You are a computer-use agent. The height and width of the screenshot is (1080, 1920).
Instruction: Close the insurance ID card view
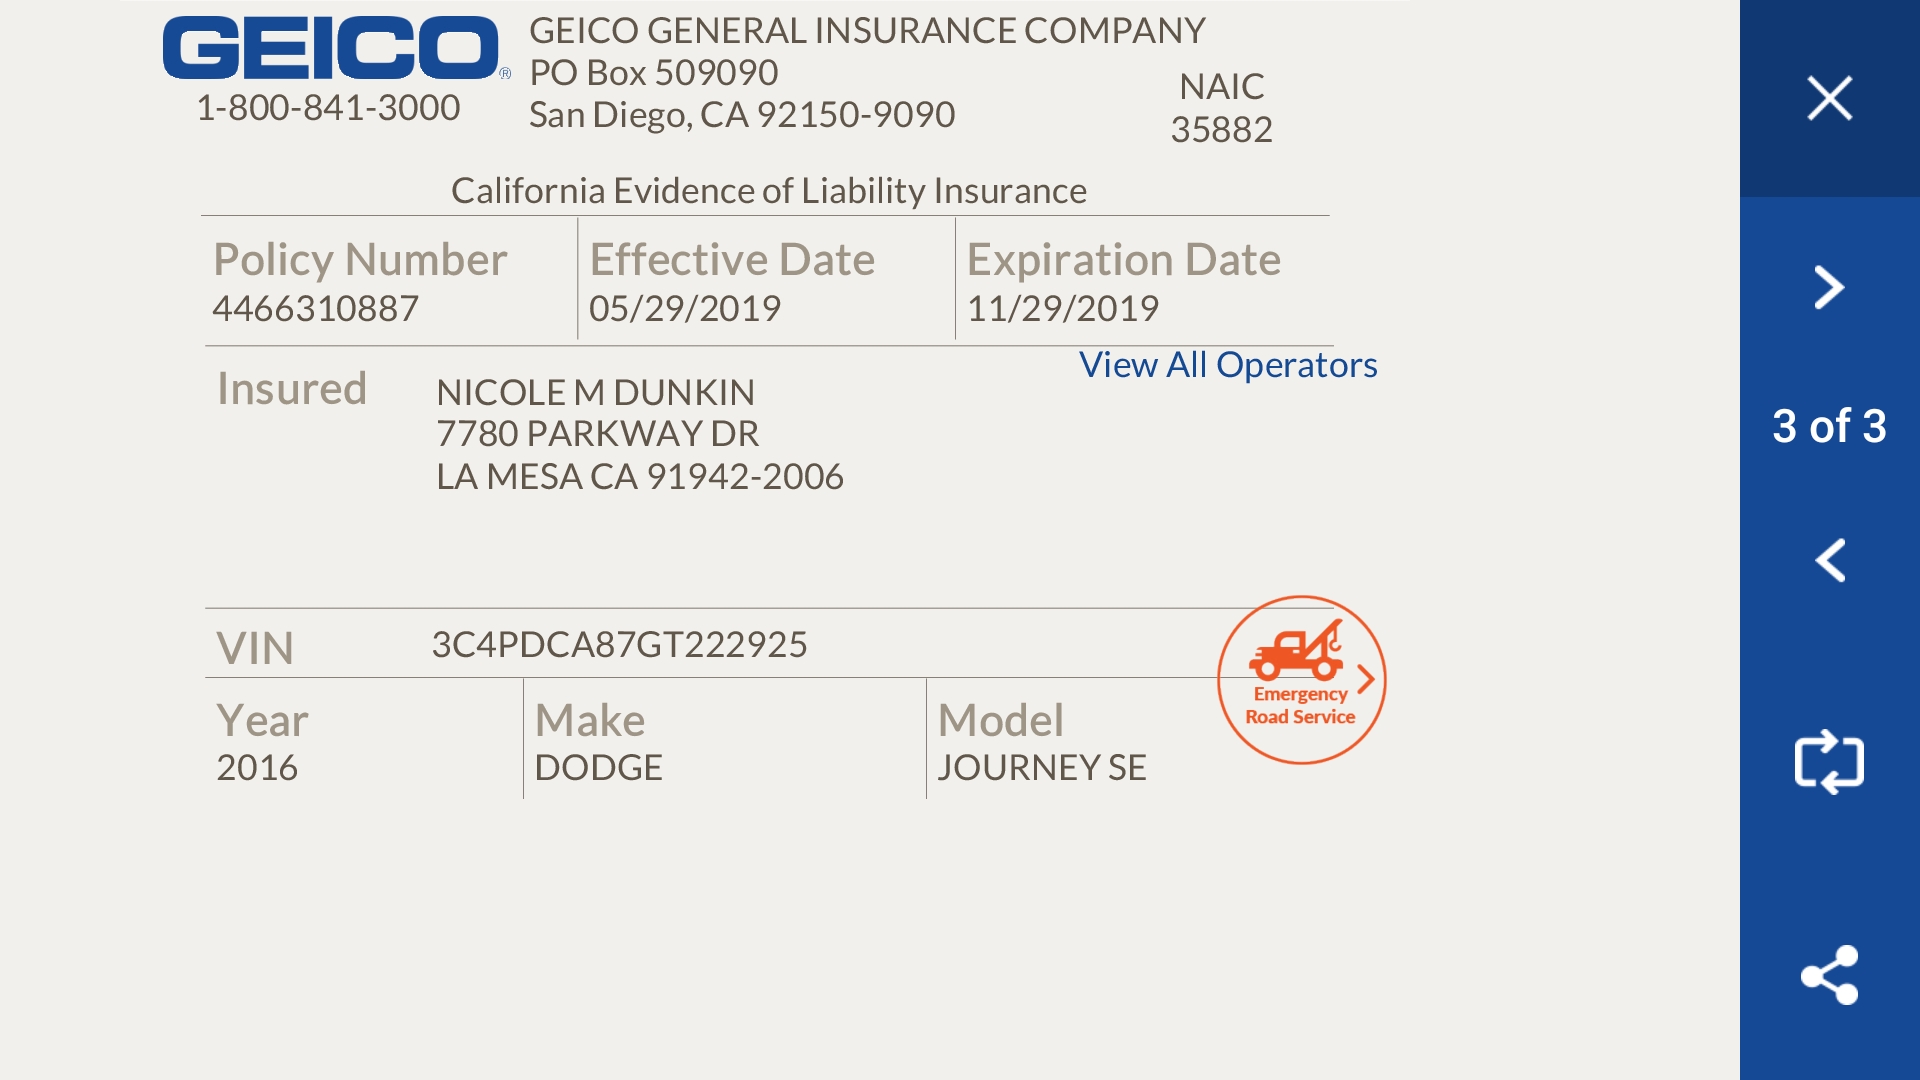click(x=1829, y=98)
